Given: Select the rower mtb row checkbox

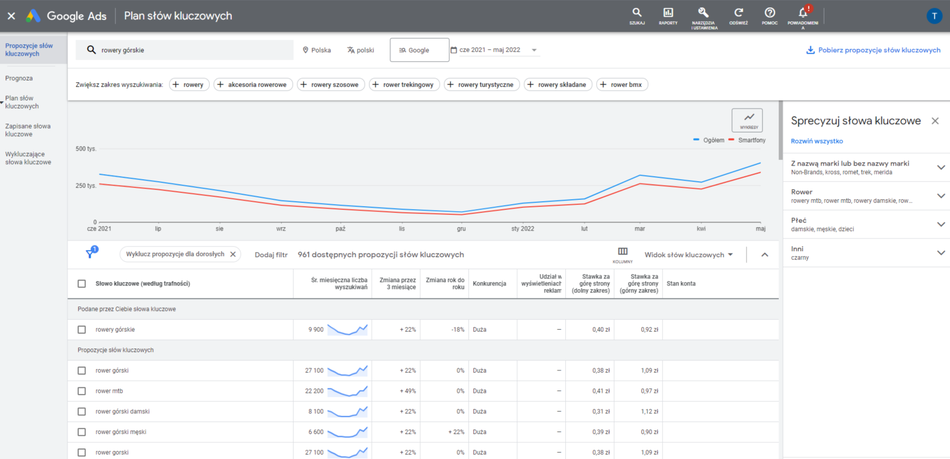Looking at the screenshot, I should [82, 391].
